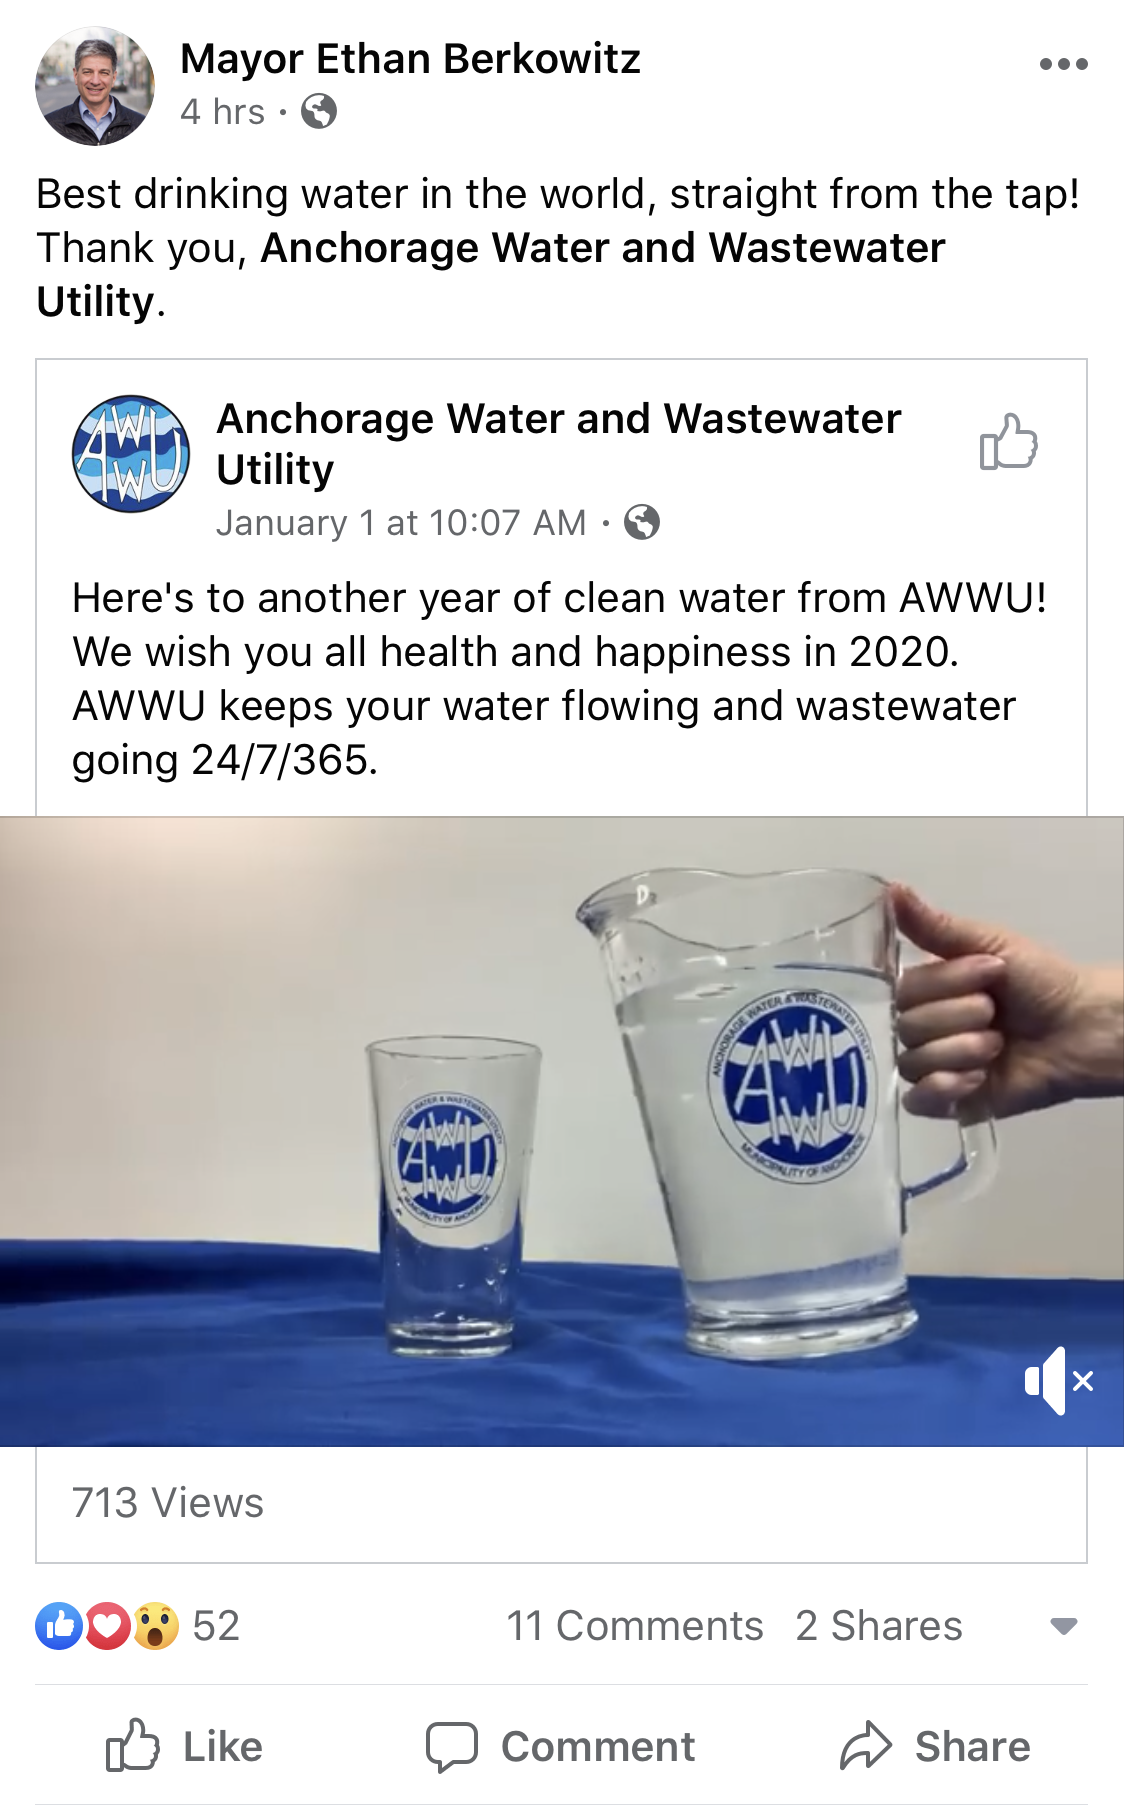Tap globe icon next to January 1 timestamp
Screen dimensions: 1124x1810
click(642, 522)
